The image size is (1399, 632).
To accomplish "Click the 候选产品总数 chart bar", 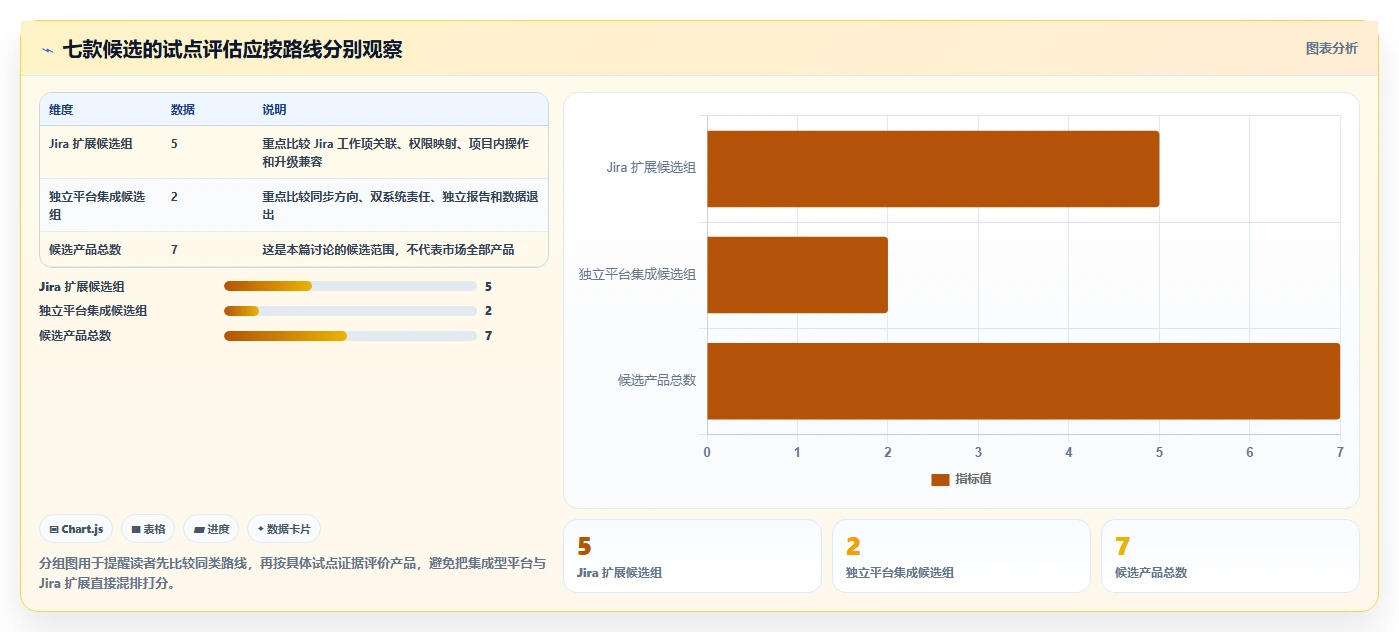I will 1023,381.
